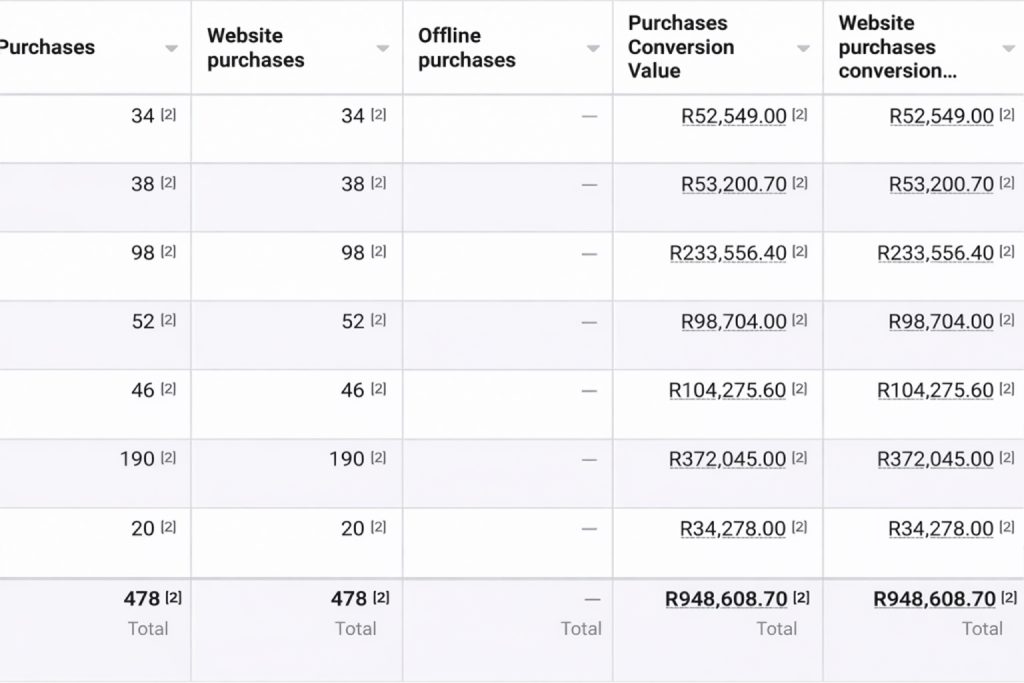The width and height of the screenshot is (1024, 683).
Task: Click the R233,556.40 purchases conversion value
Action: [727, 254]
